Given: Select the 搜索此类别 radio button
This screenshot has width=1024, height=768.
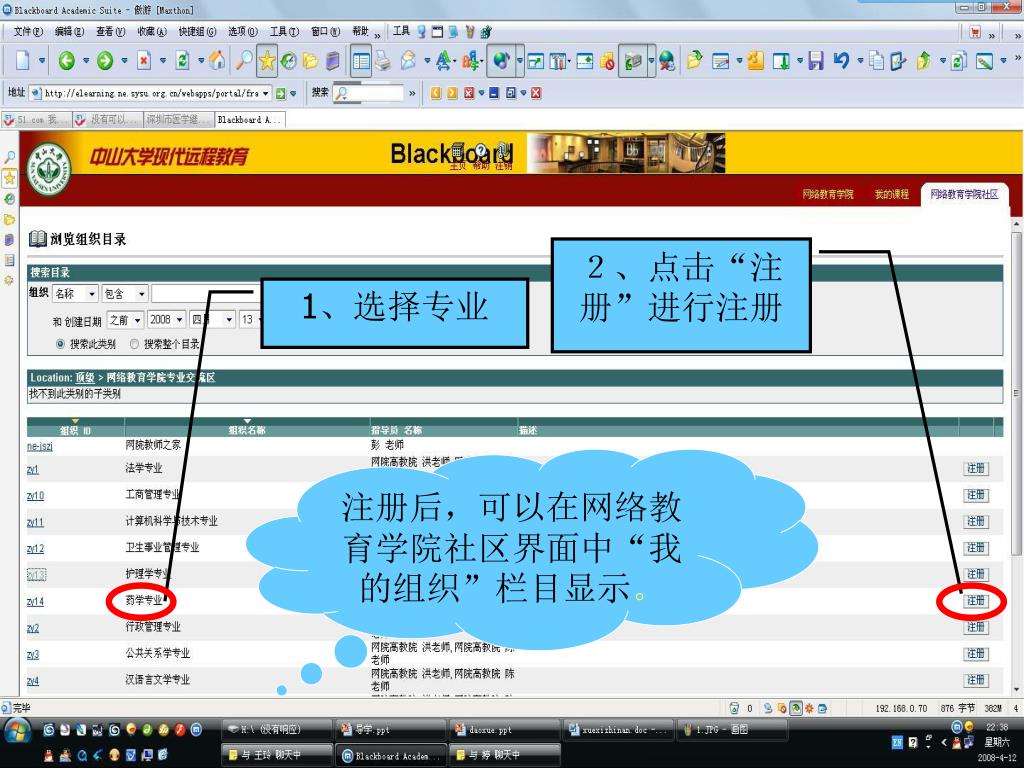Looking at the screenshot, I should tap(61, 344).
